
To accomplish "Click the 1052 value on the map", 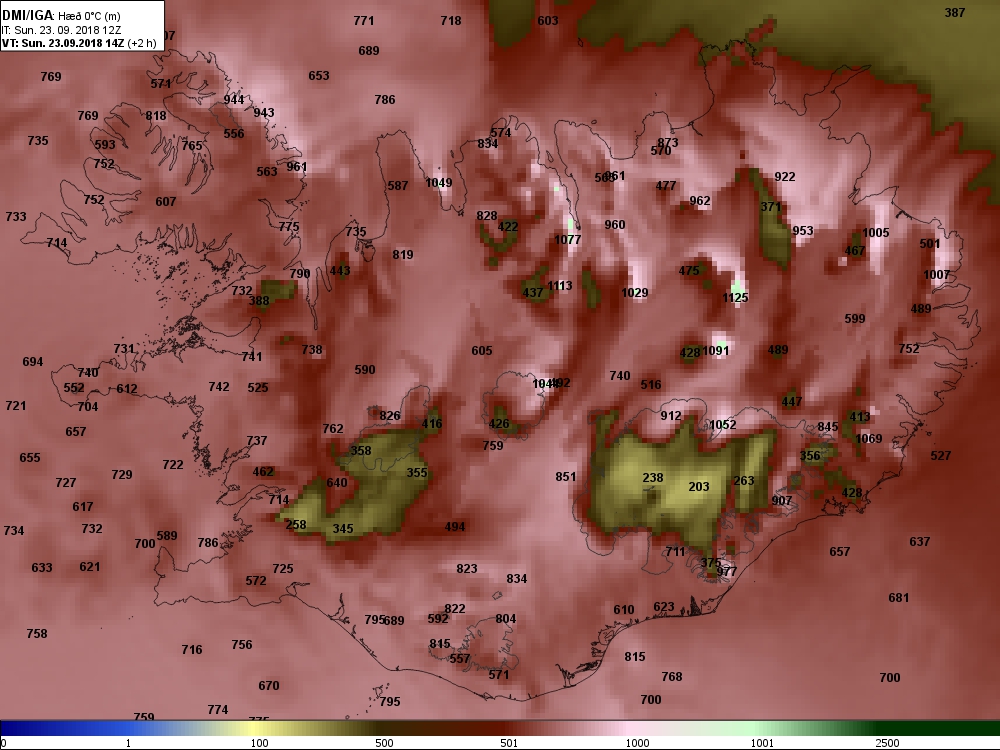I will click(x=723, y=424).
